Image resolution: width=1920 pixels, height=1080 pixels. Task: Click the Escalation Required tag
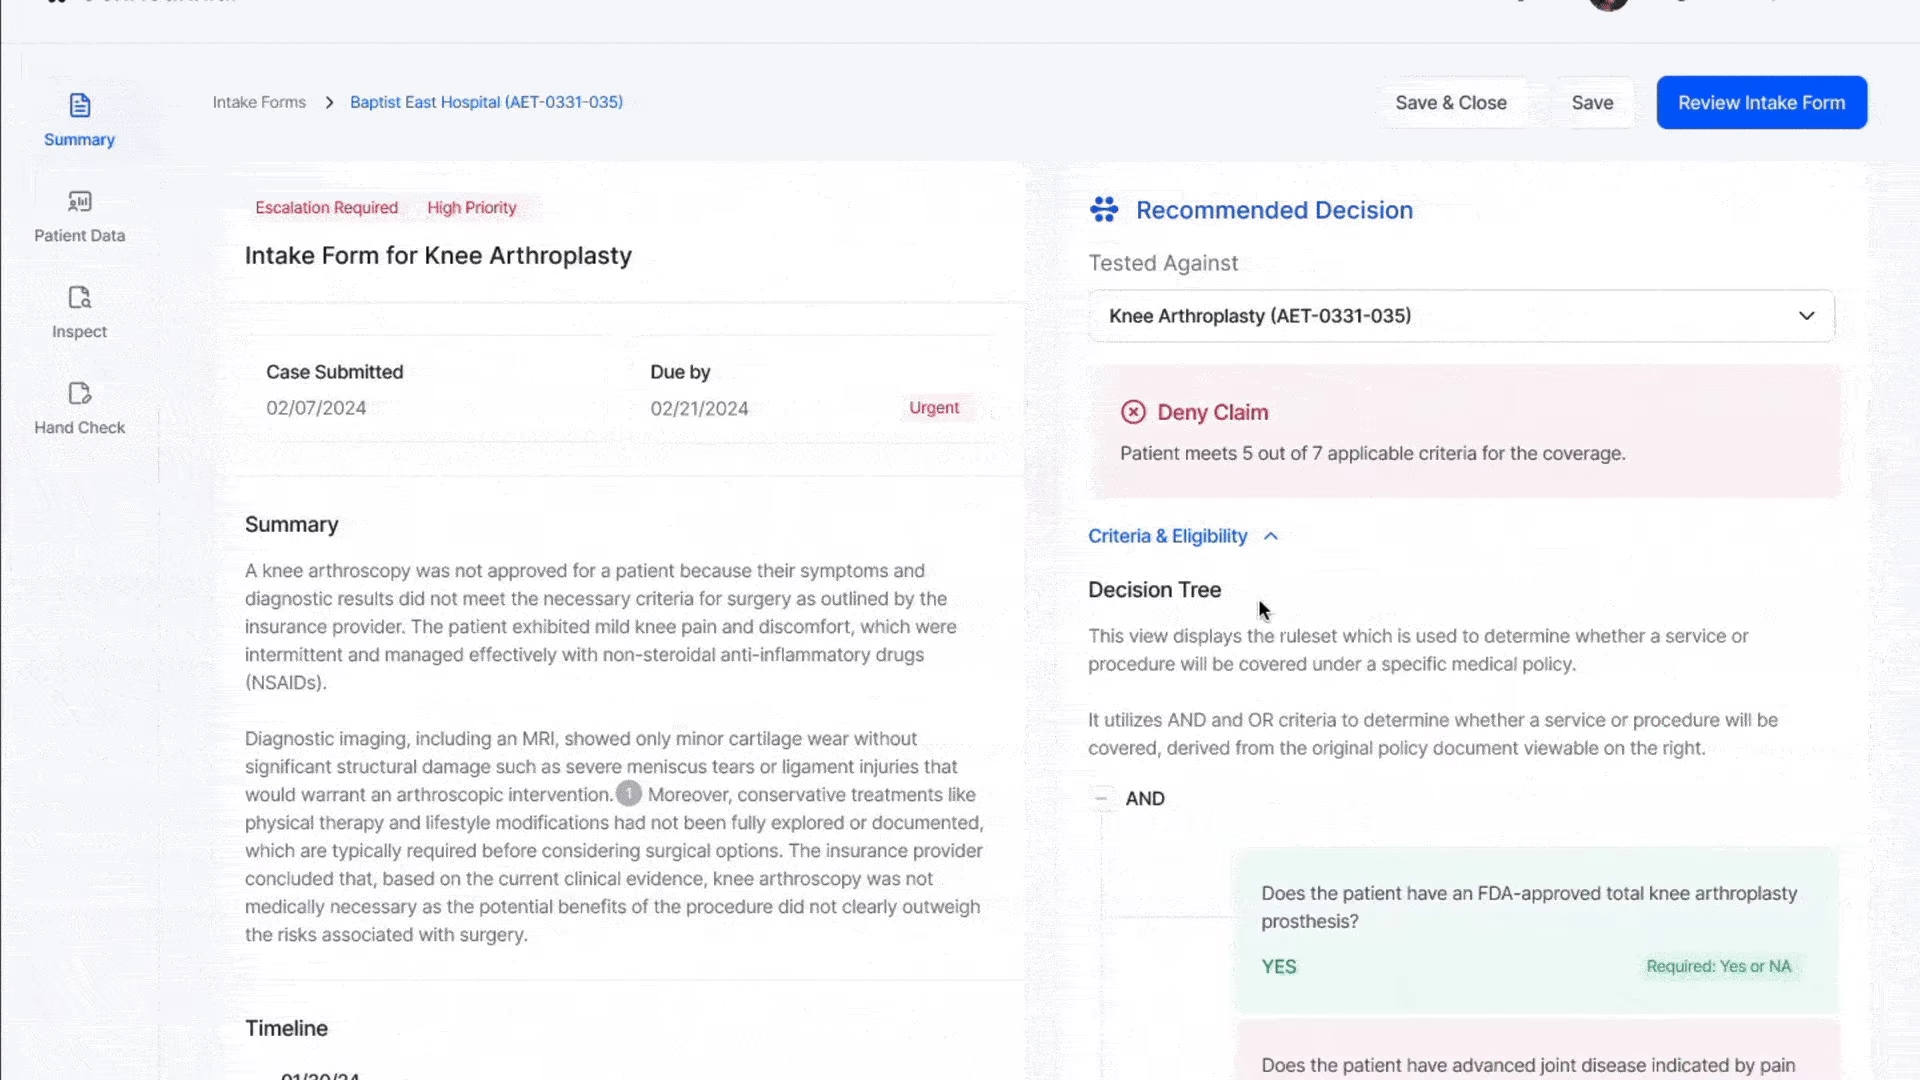[326, 208]
